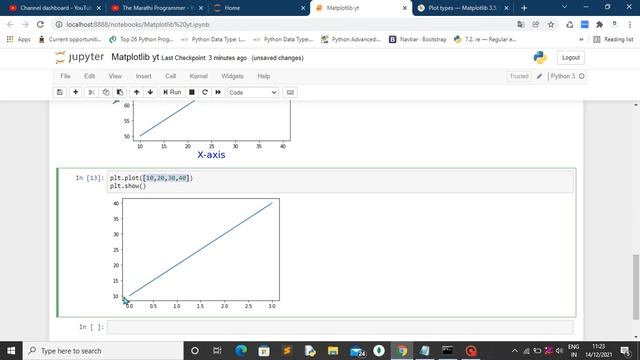Show hidden system tray icons
The height and width of the screenshot is (360, 640).
tap(515, 351)
